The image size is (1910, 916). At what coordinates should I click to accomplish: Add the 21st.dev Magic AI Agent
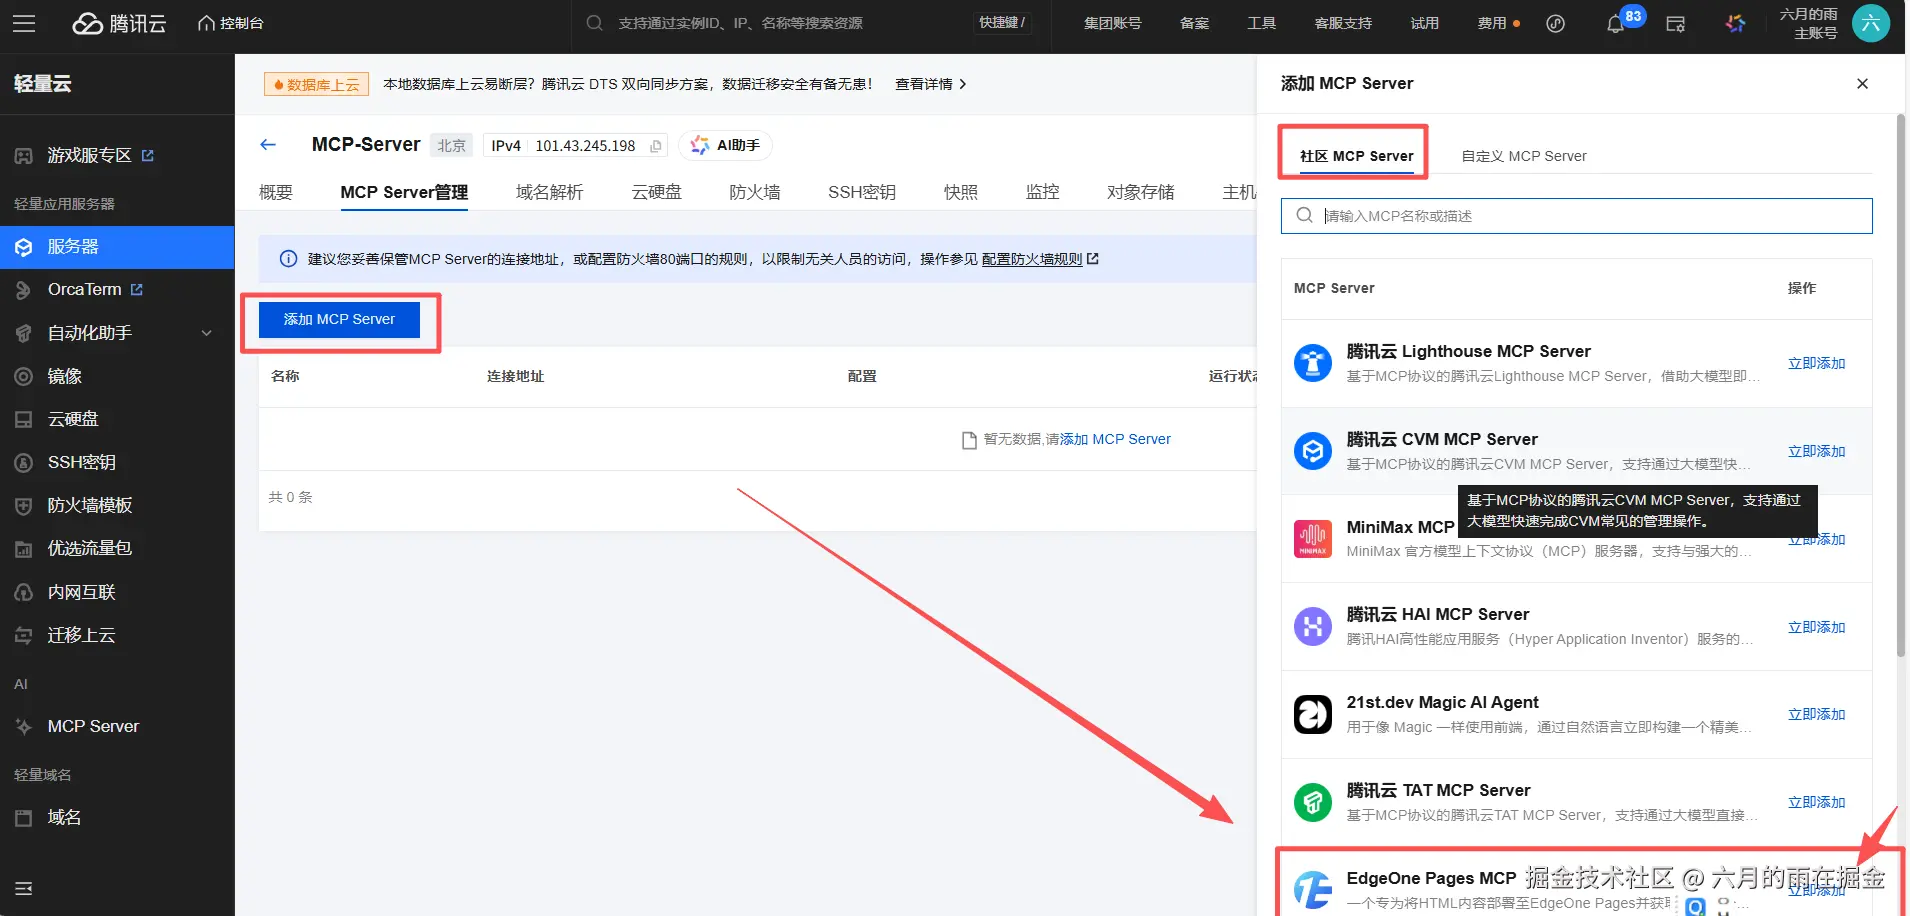point(1816,715)
